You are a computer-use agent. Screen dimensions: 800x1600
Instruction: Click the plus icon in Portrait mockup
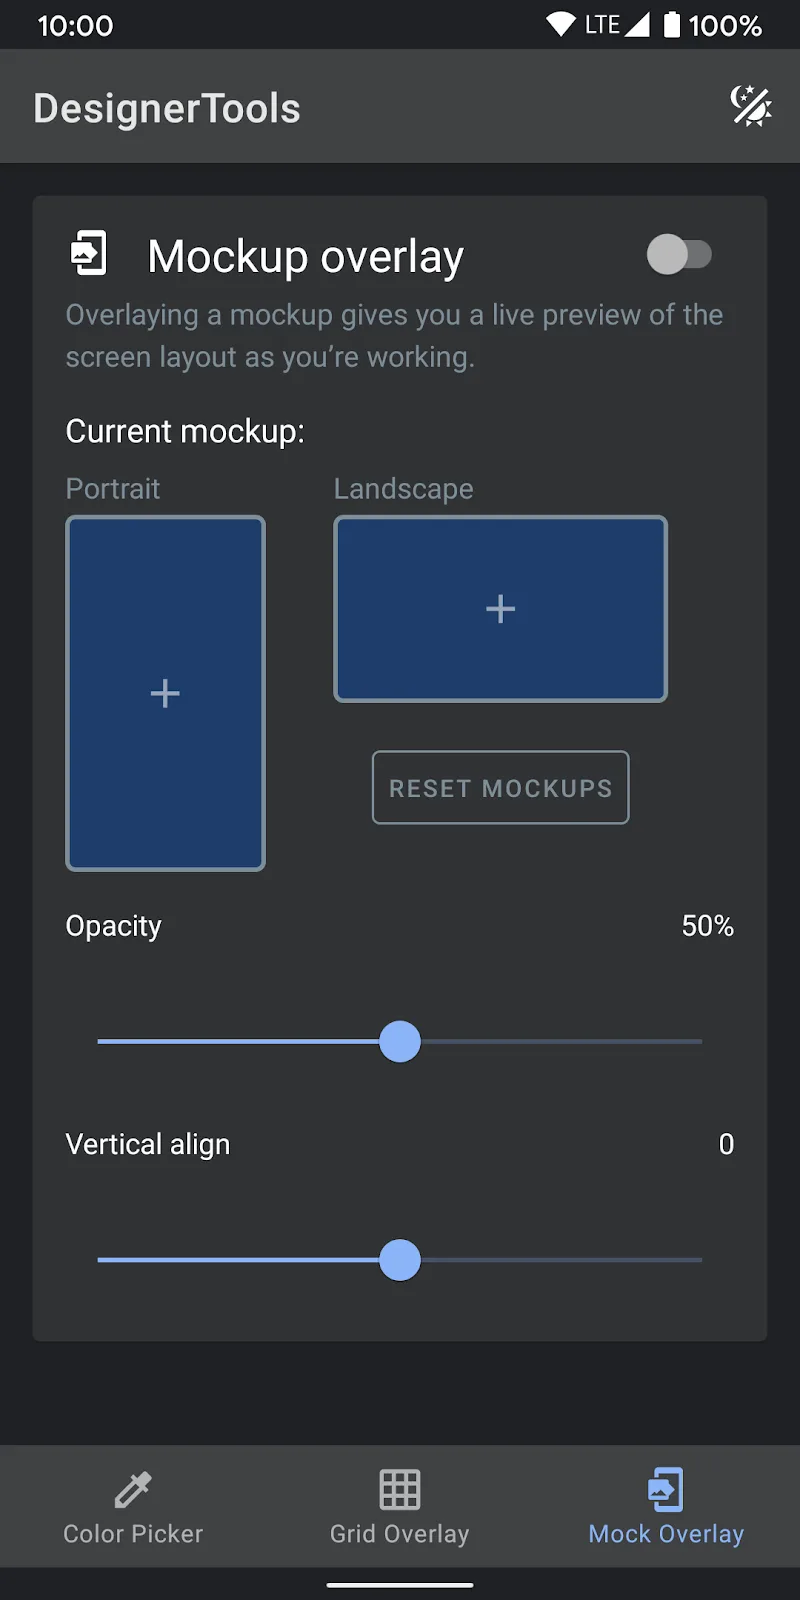pyautogui.click(x=165, y=693)
